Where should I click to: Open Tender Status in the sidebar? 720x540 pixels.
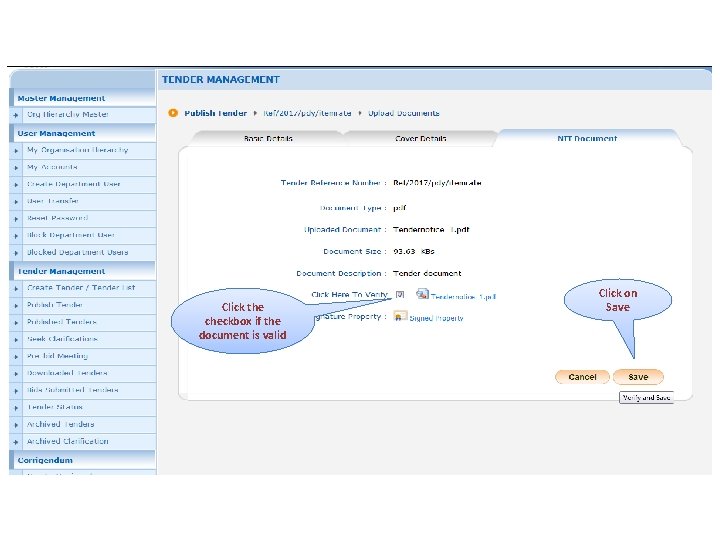(x=55, y=407)
